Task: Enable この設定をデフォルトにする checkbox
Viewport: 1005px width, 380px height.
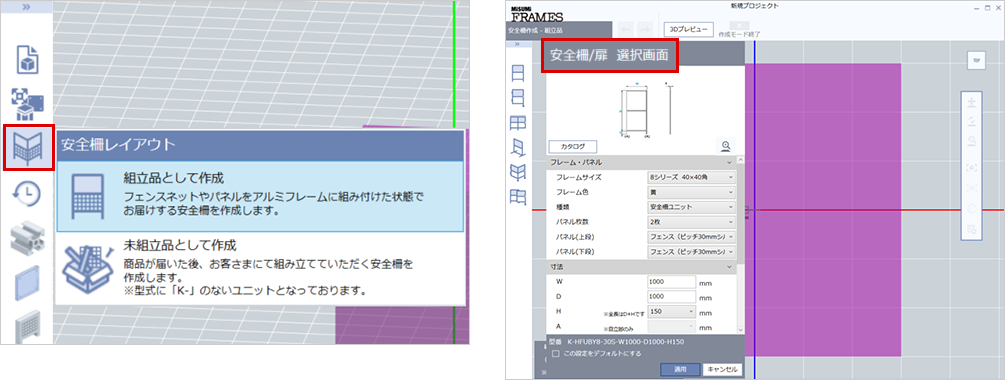Action: pyautogui.click(x=556, y=353)
